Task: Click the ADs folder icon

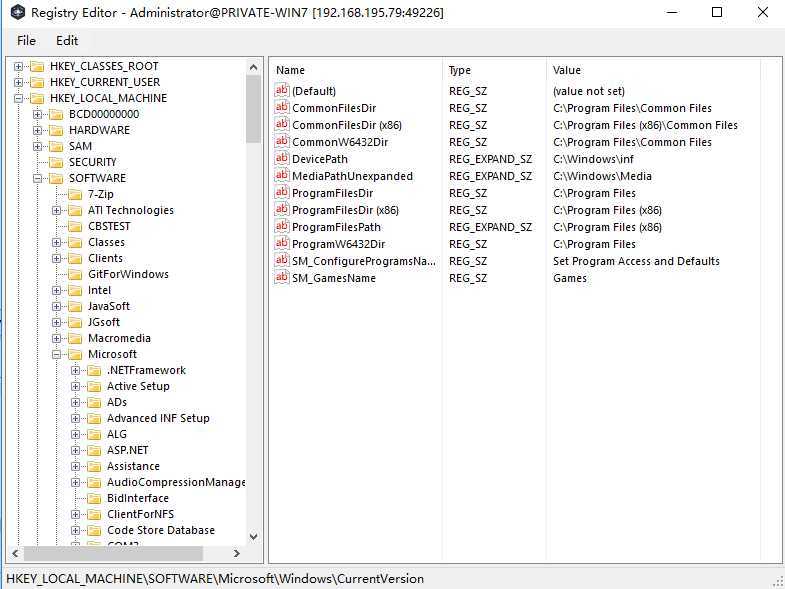Action: (x=94, y=402)
